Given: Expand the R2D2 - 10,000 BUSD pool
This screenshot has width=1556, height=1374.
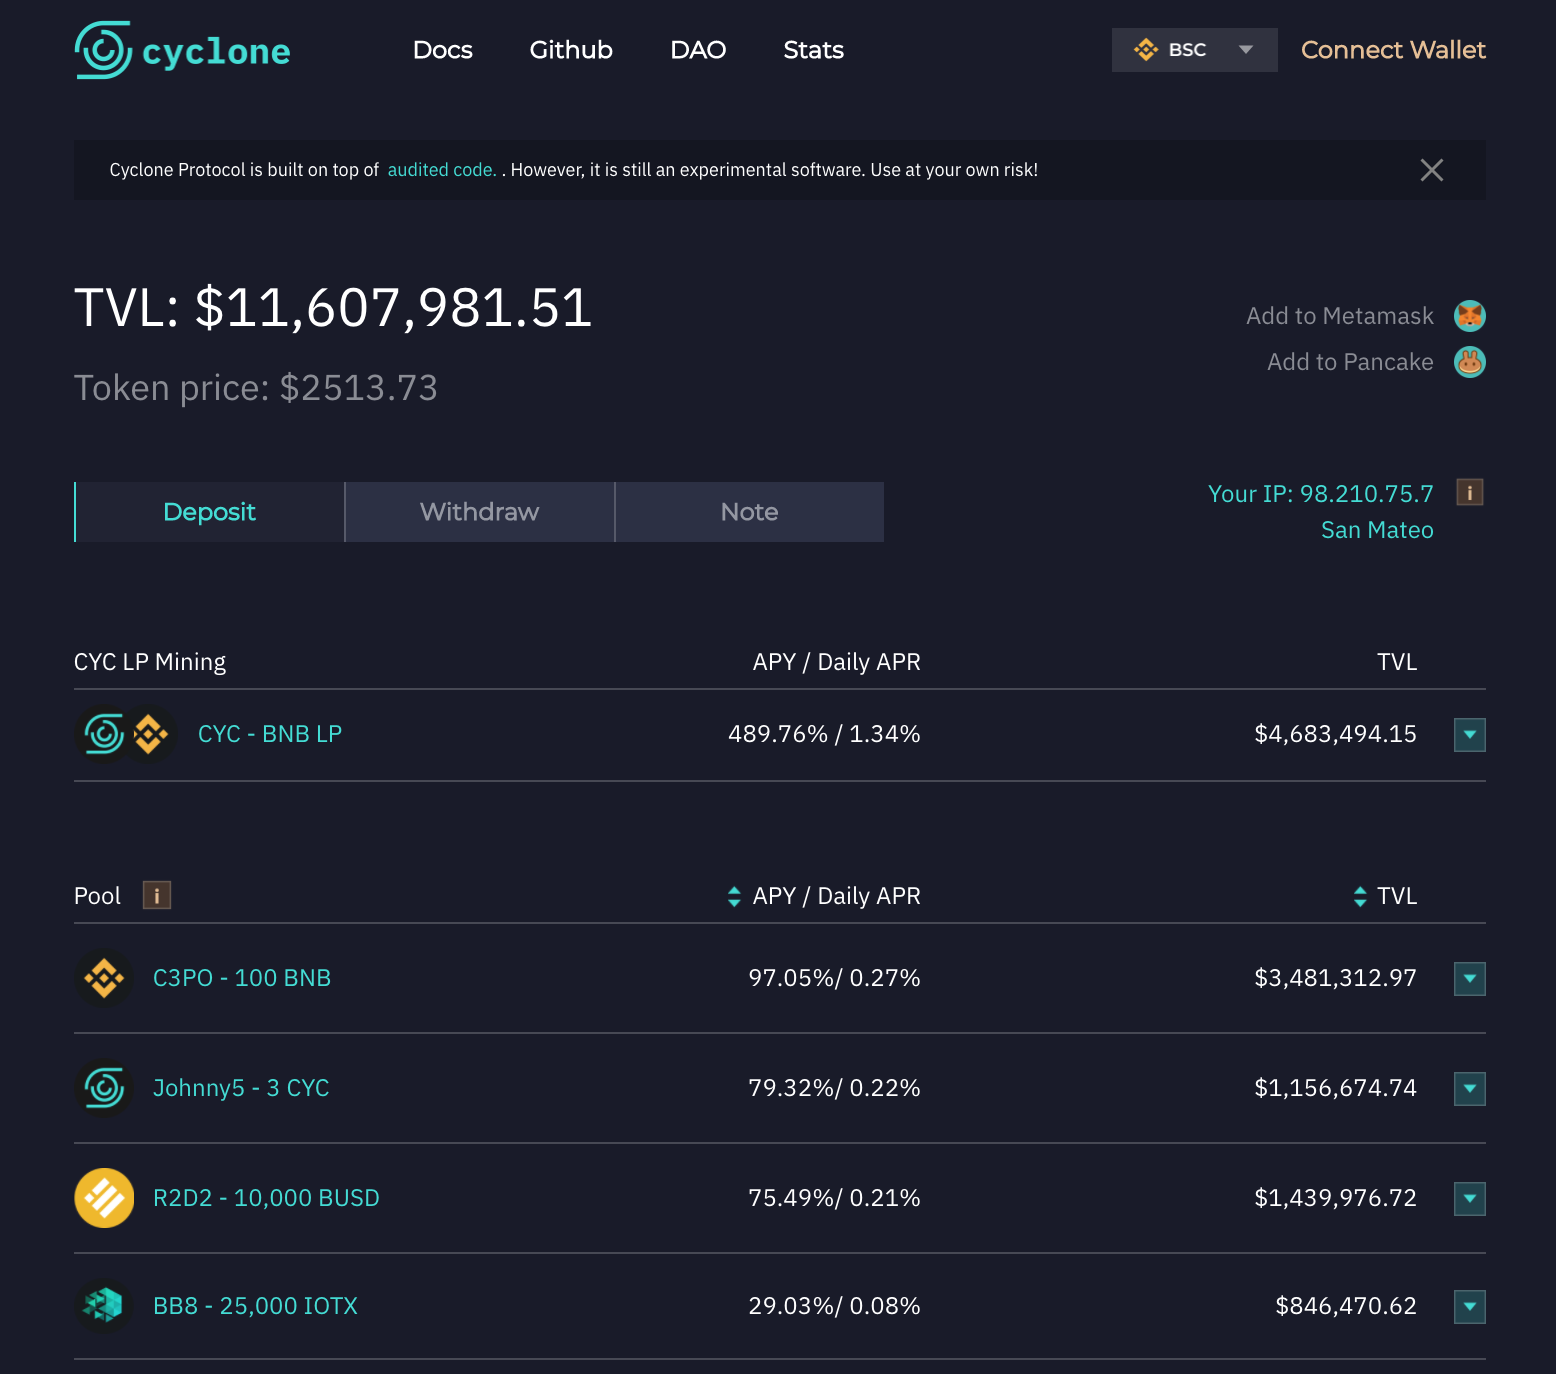Looking at the screenshot, I should click(x=1470, y=1199).
